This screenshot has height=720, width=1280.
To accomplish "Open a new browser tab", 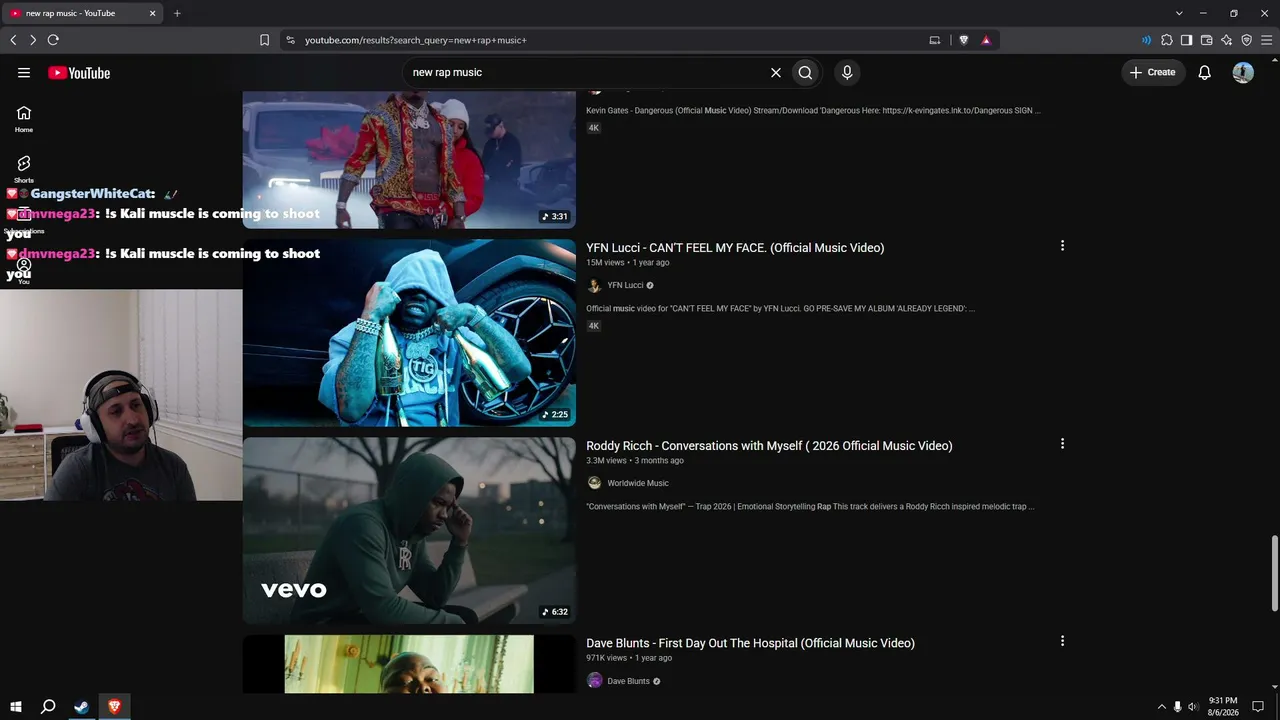I will click(177, 13).
